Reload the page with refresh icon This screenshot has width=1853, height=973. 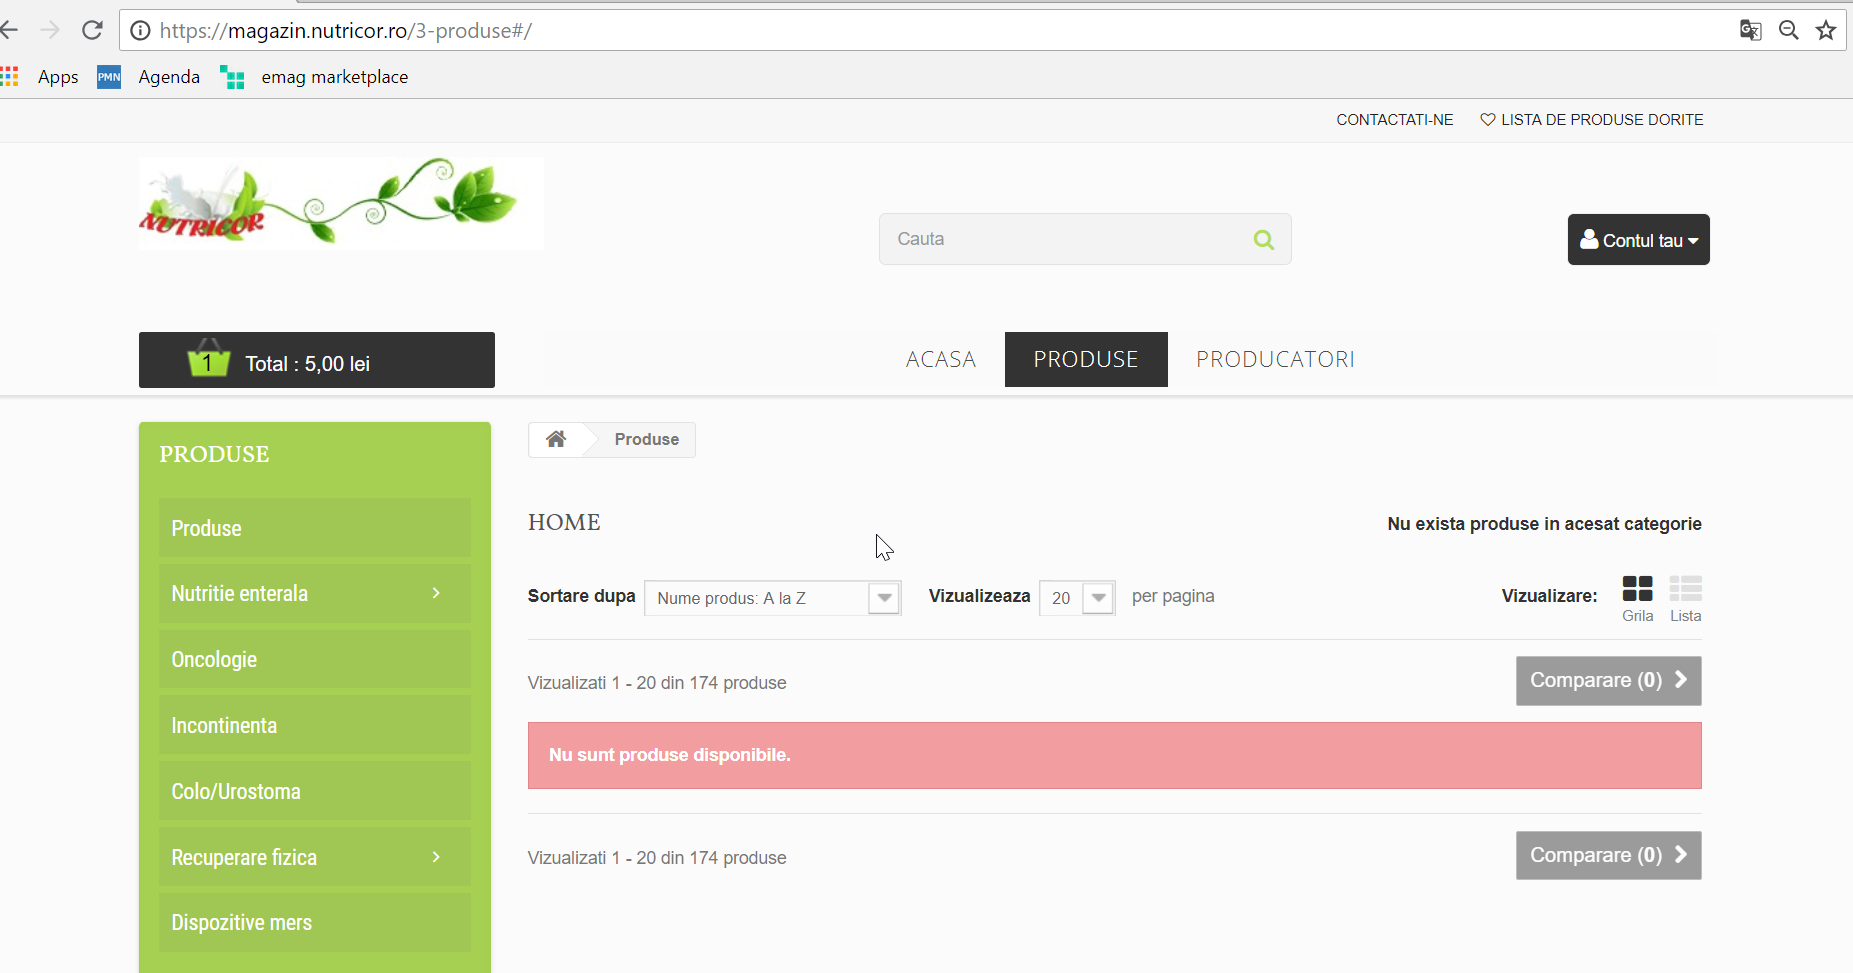click(92, 30)
